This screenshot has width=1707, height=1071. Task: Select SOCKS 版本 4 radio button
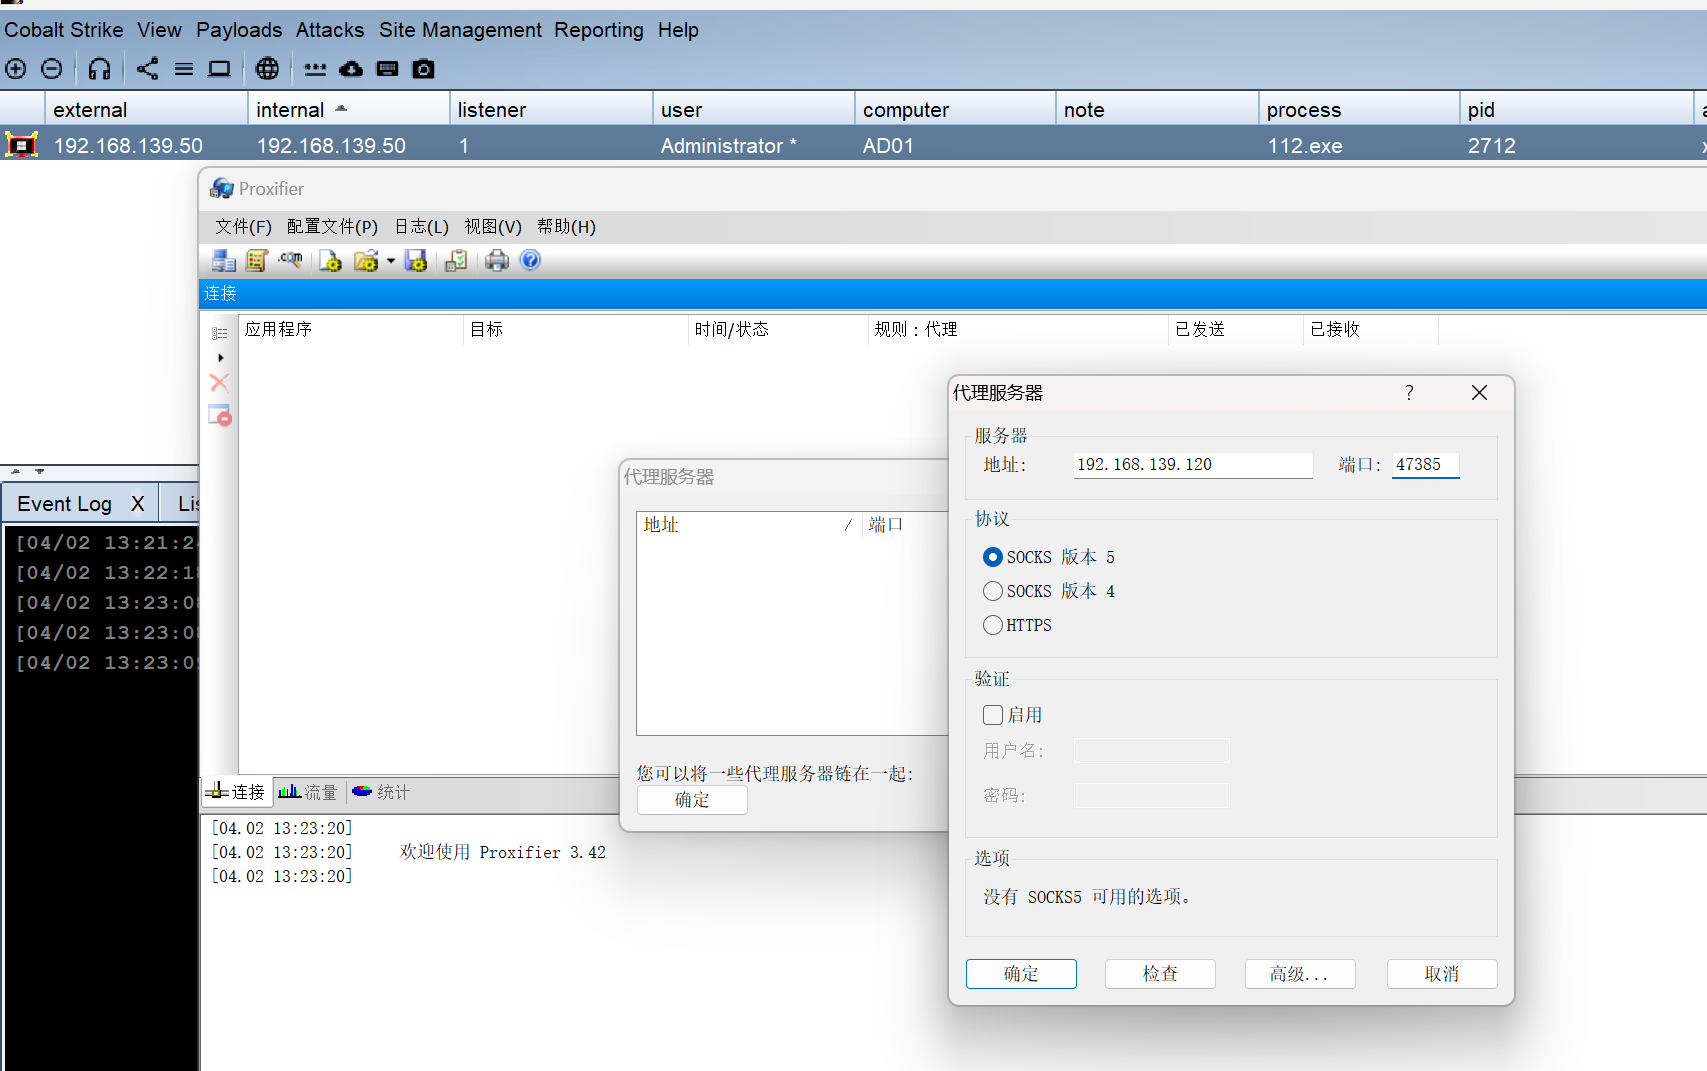click(993, 591)
